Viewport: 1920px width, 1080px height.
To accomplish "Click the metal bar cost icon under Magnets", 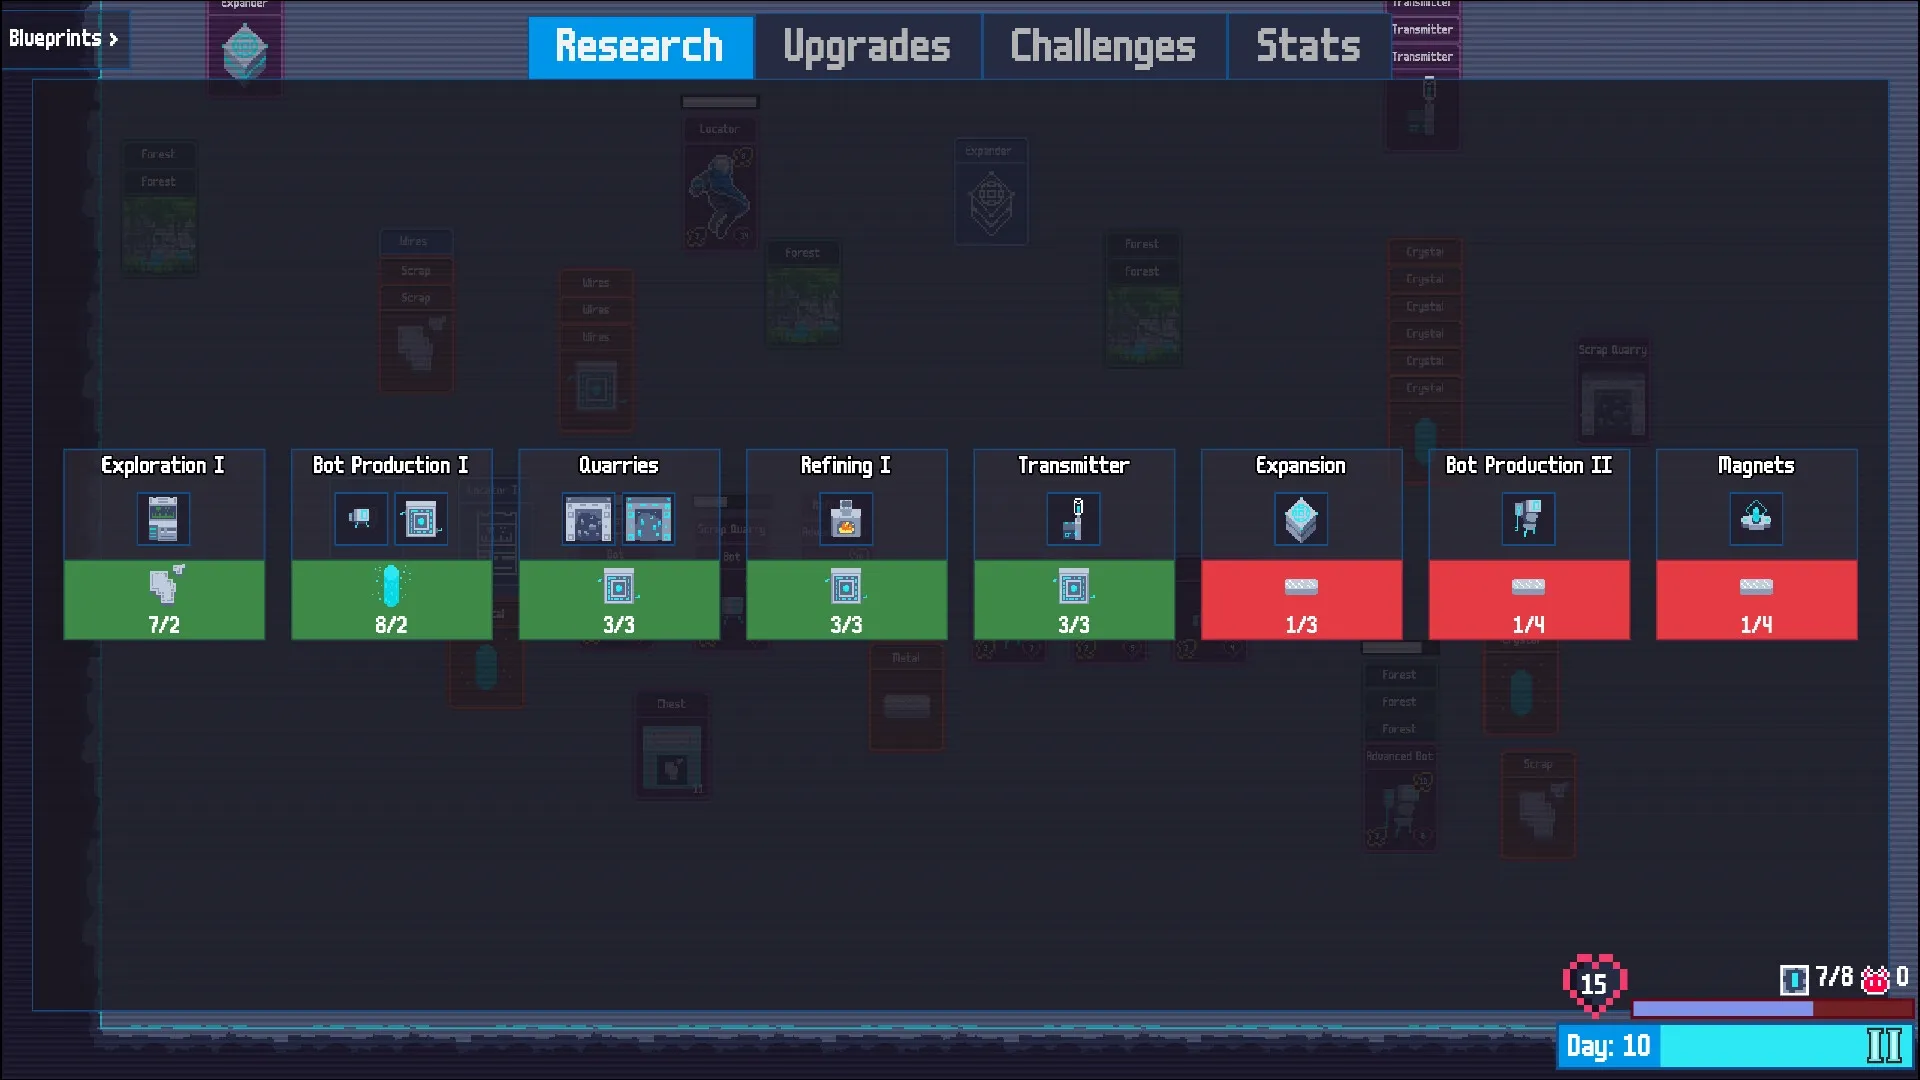I will [1756, 586].
